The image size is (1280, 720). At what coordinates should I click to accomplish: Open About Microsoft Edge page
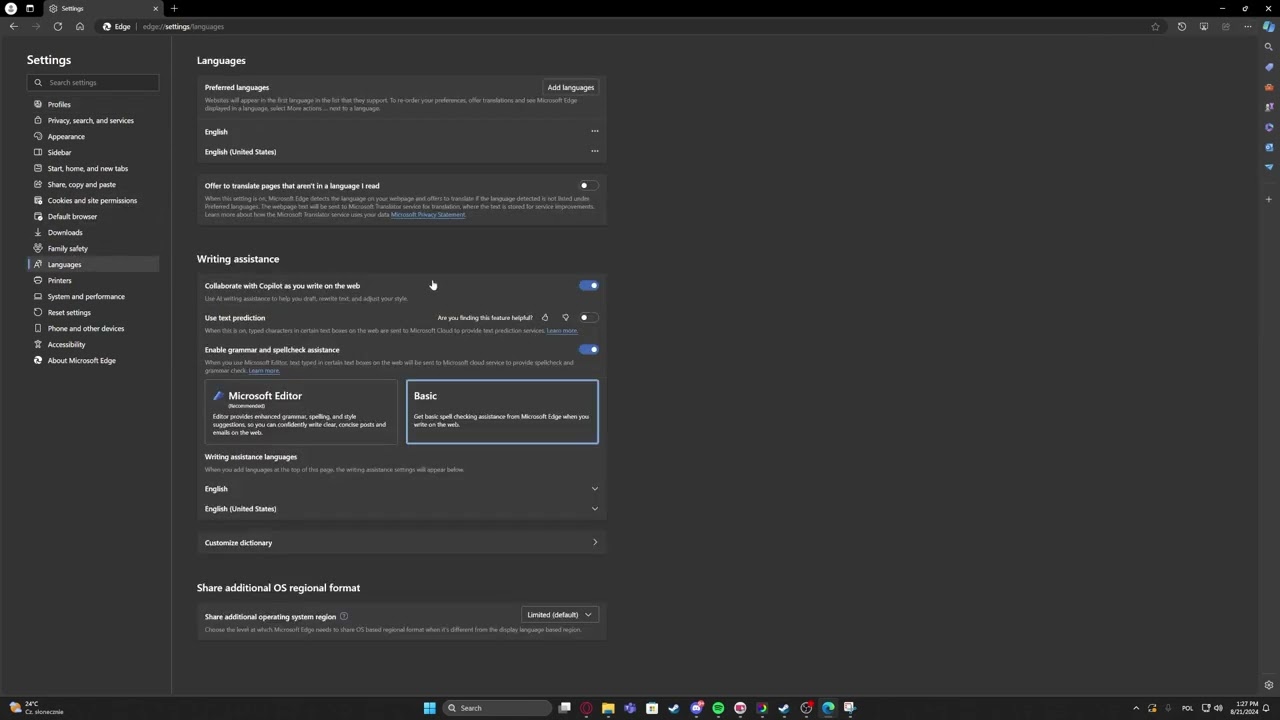(x=93, y=360)
